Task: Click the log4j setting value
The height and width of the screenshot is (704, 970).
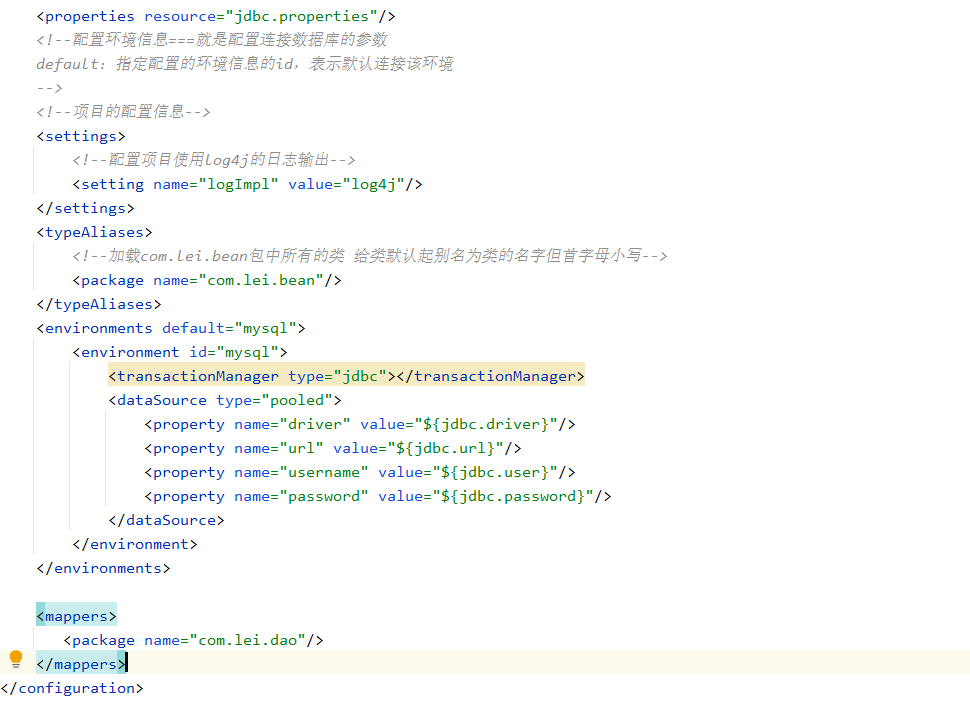Action: (x=374, y=184)
